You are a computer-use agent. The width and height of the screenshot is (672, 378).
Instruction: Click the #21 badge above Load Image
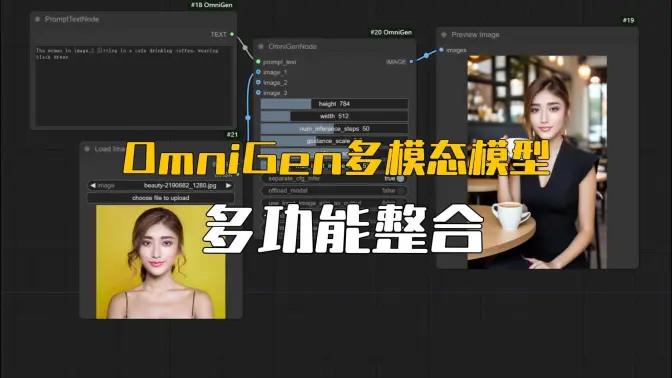point(232,135)
